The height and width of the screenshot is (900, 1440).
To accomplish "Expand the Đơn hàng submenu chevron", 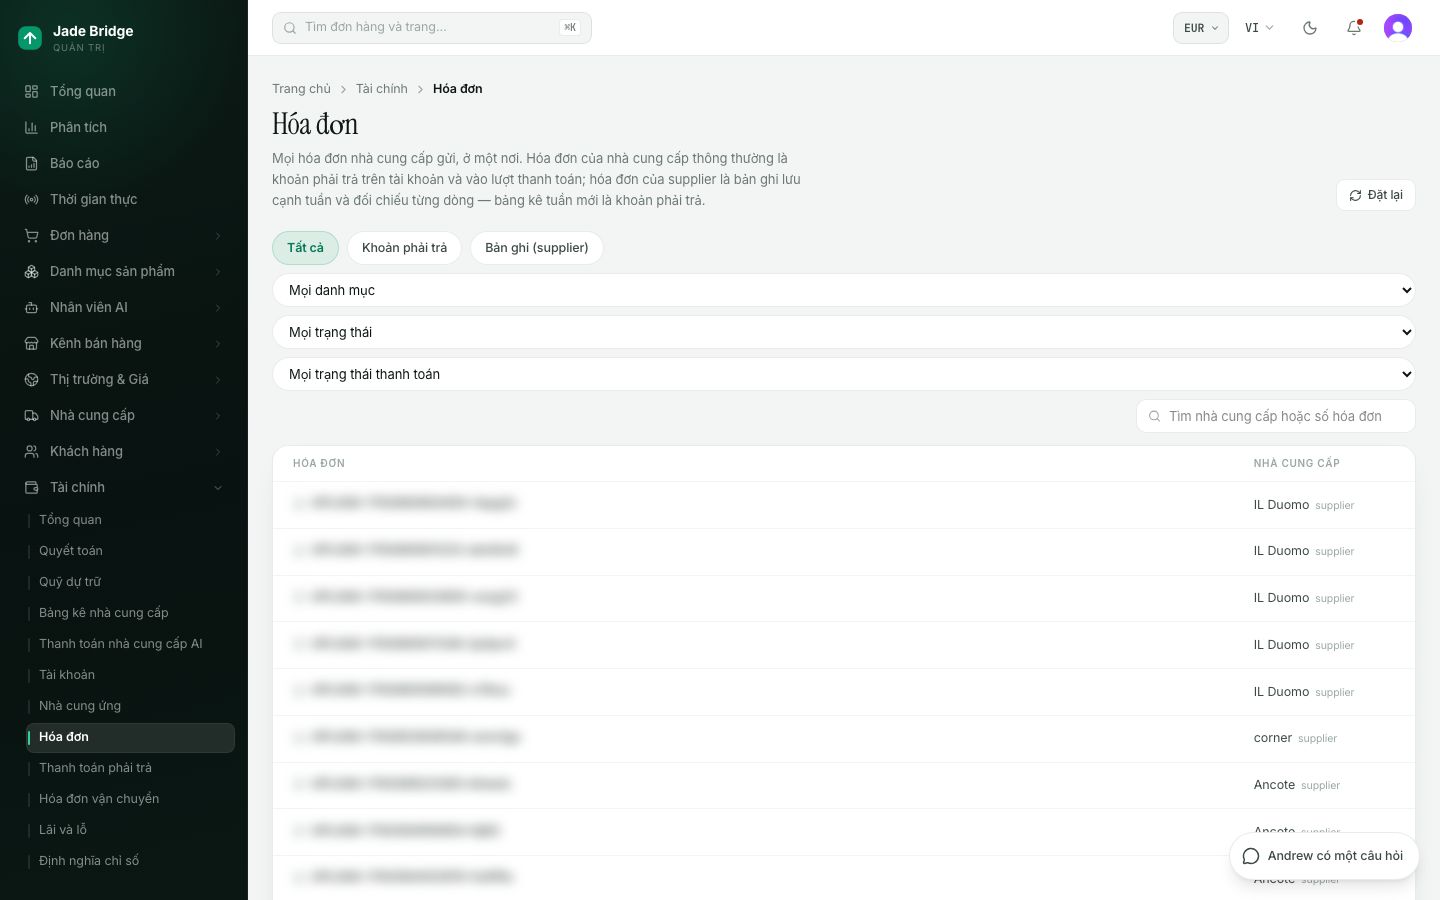I will [x=218, y=236].
